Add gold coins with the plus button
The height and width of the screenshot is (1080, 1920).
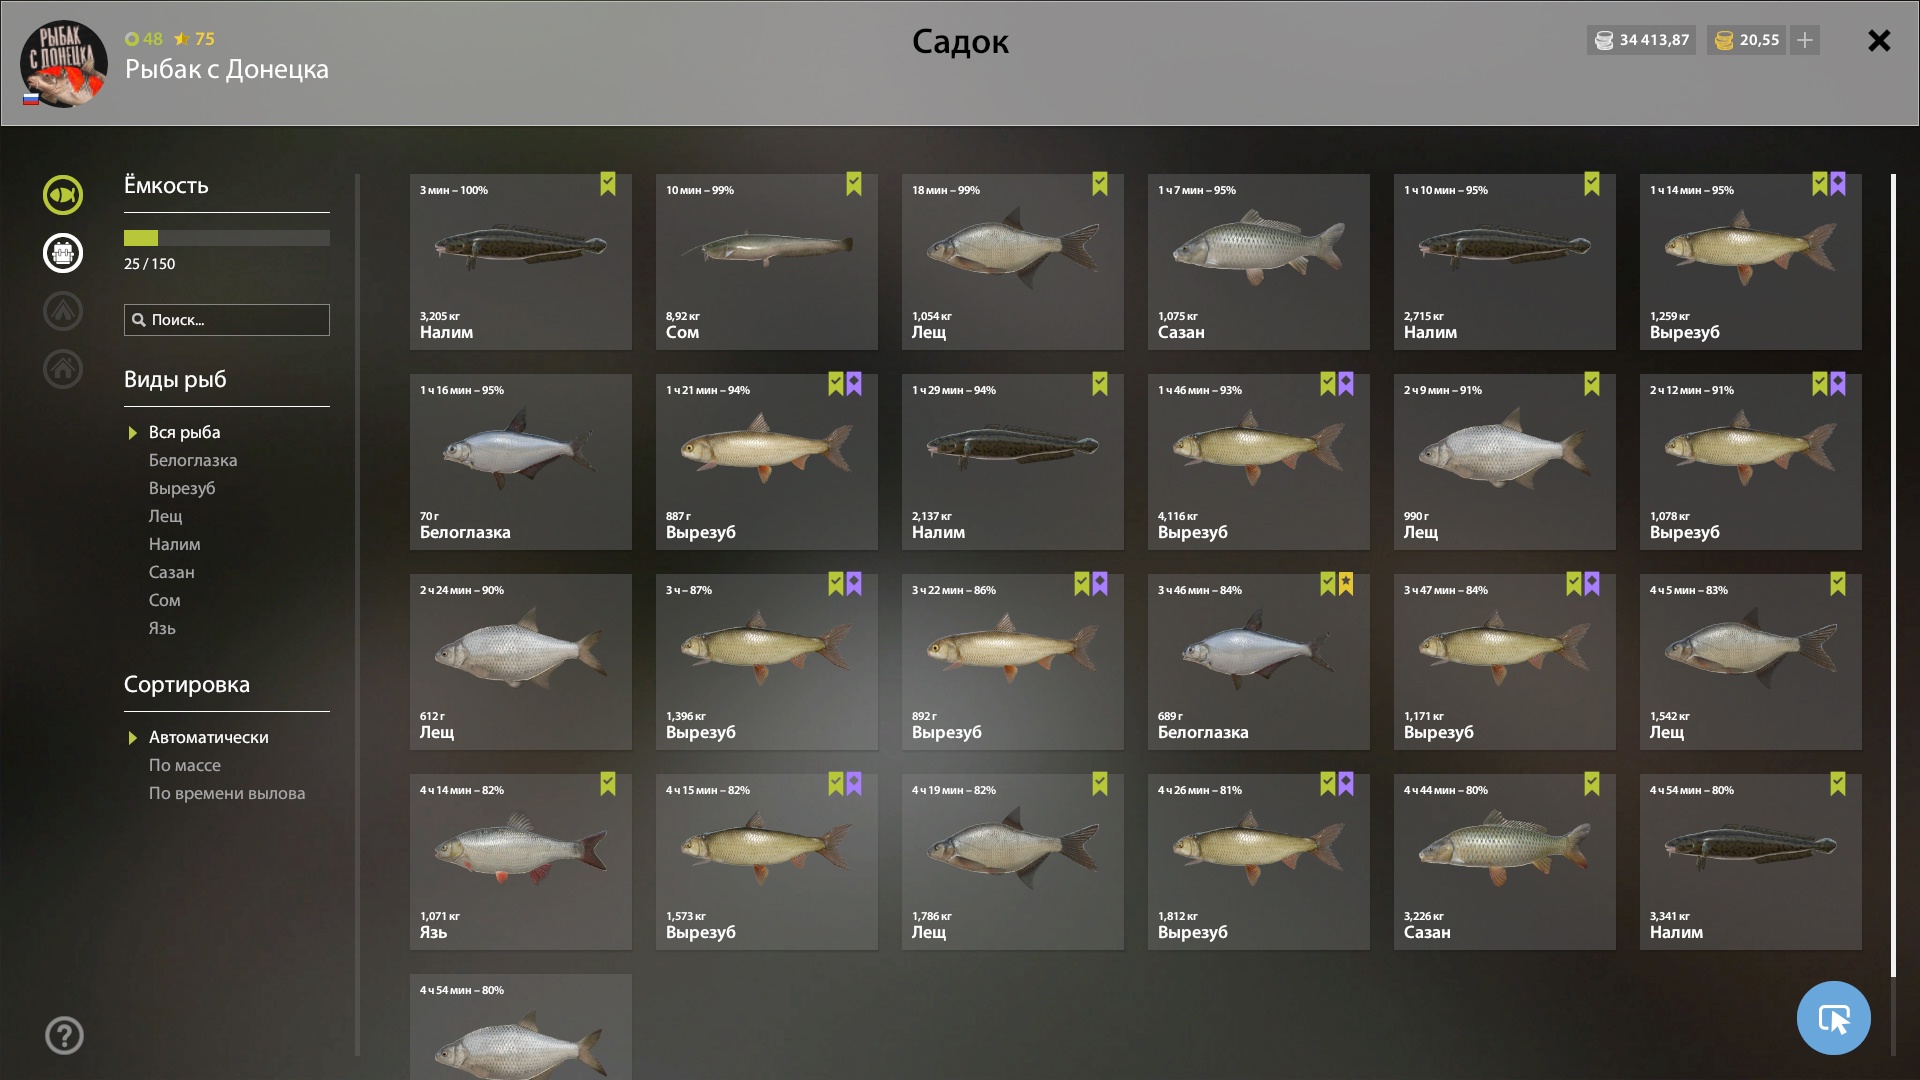(1805, 40)
